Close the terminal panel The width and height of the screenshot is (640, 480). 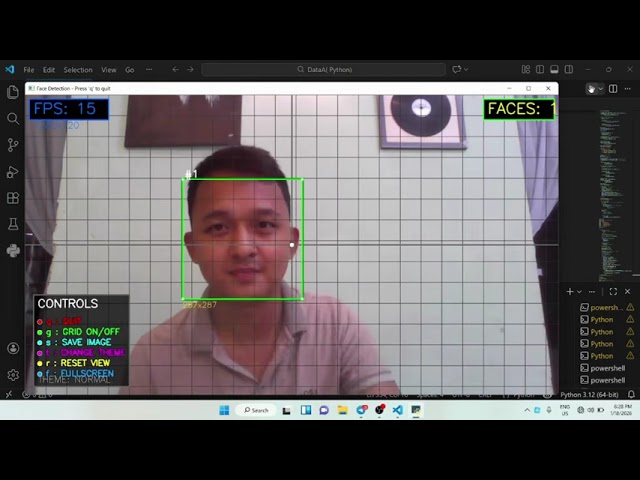[x=627, y=291]
